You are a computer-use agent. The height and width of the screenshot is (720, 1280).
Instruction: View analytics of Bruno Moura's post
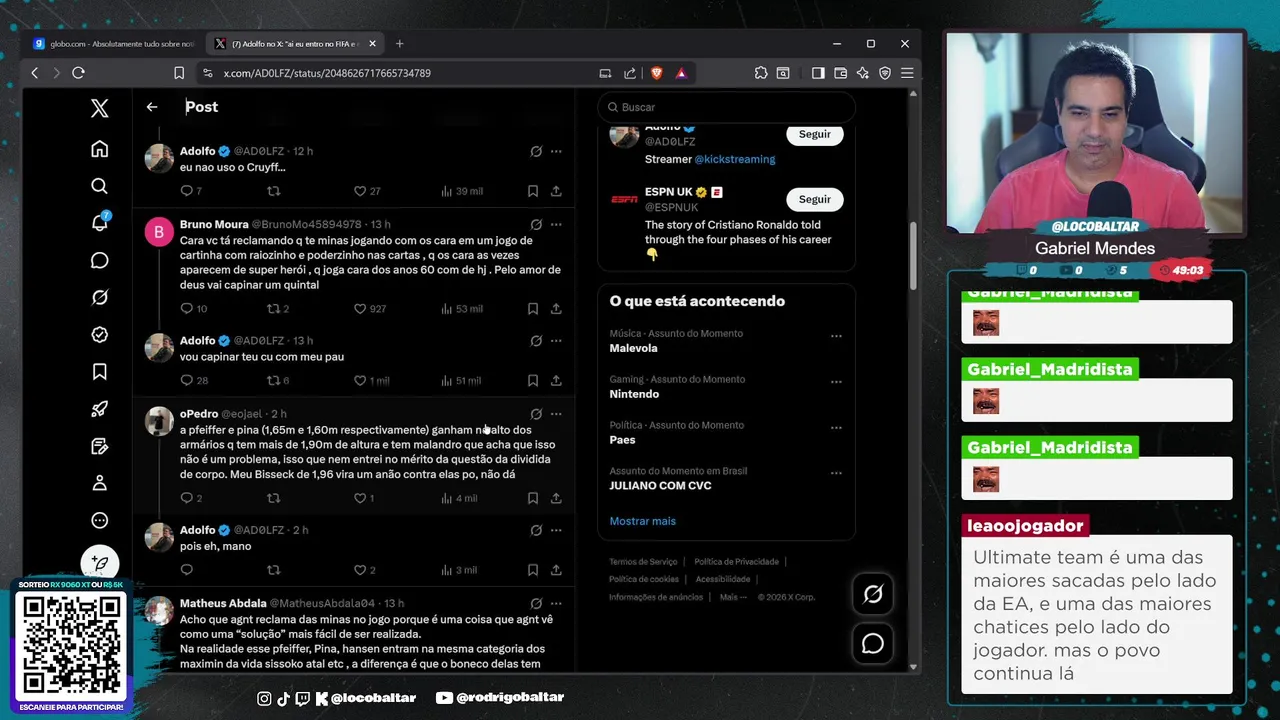462,309
